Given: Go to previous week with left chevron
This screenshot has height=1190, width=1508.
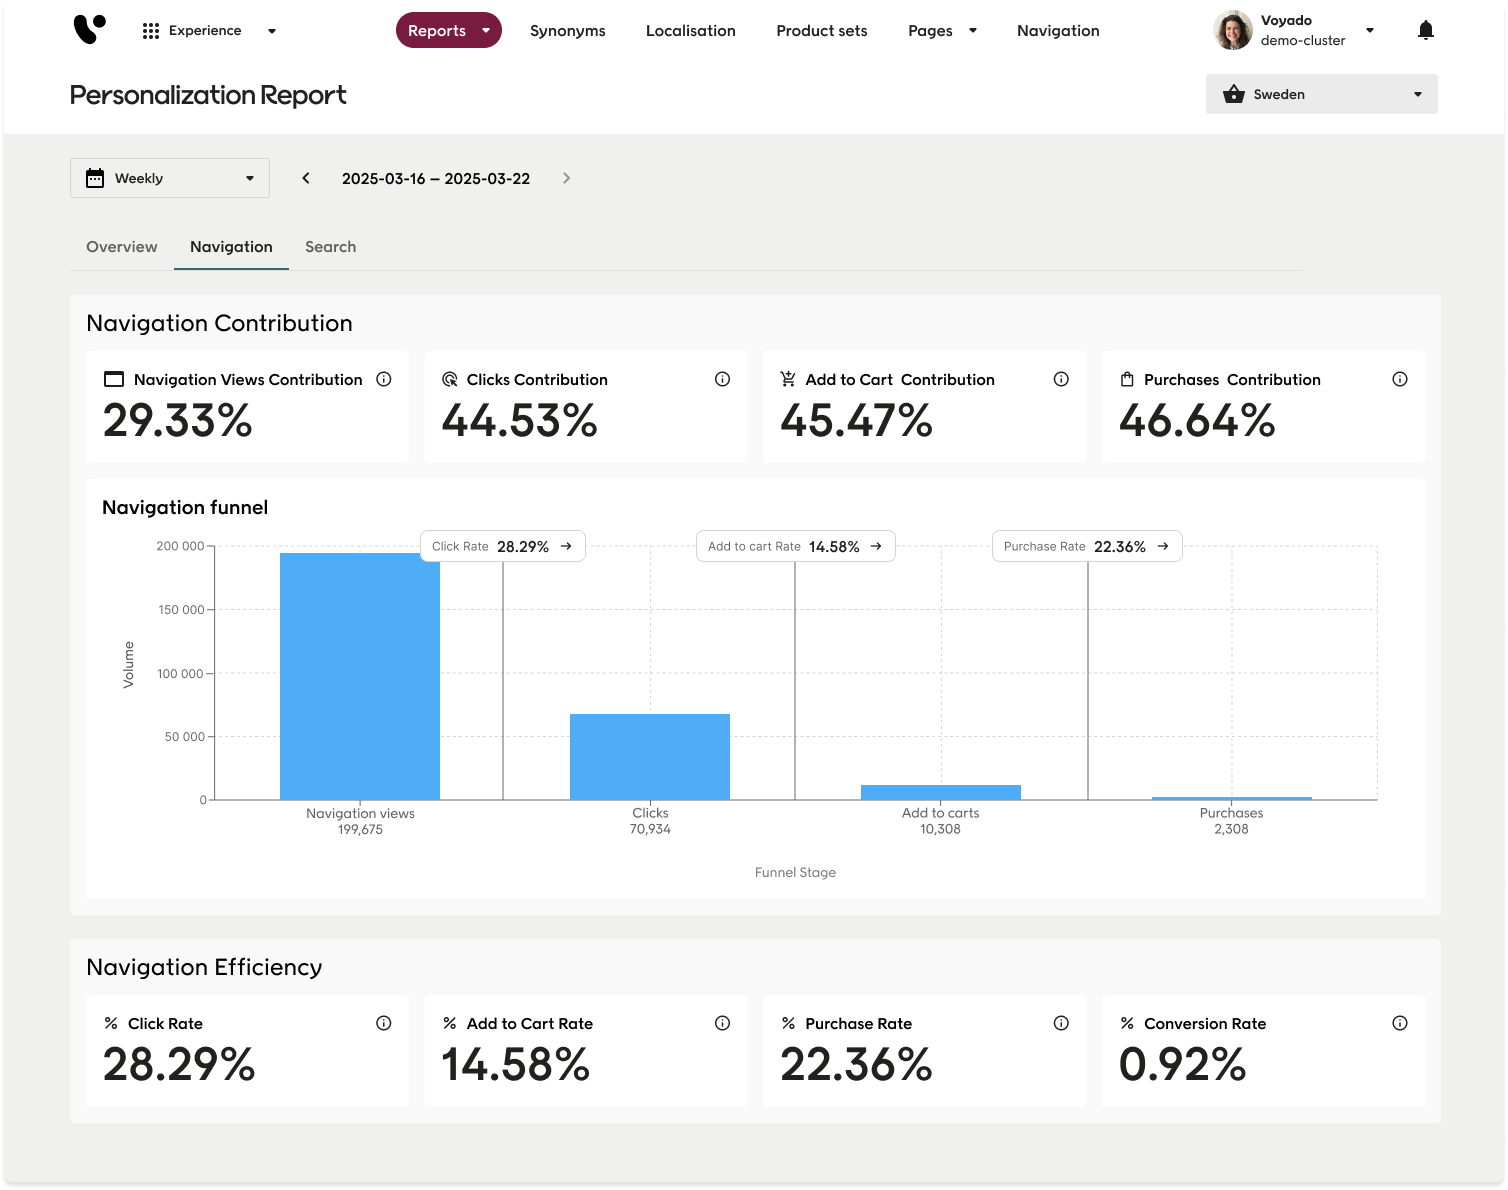Looking at the screenshot, I should point(306,178).
